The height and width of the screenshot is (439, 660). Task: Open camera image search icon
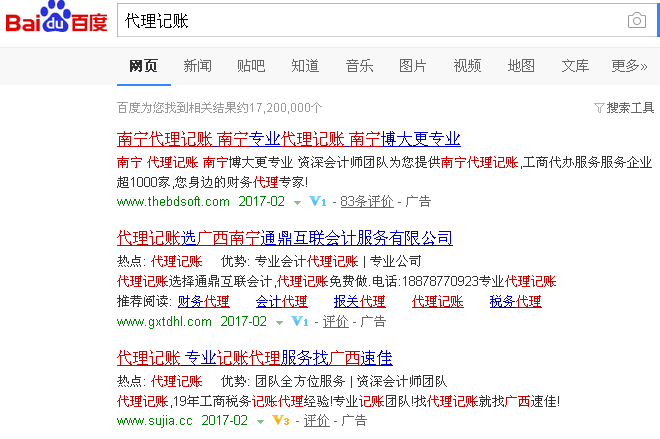636,20
